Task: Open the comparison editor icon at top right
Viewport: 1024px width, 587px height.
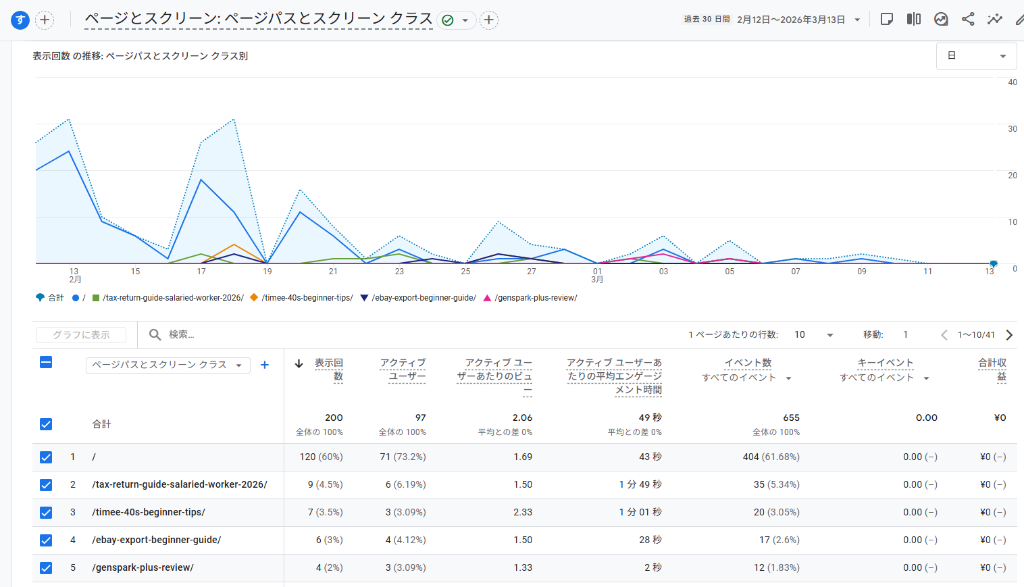Action: tap(913, 17)
